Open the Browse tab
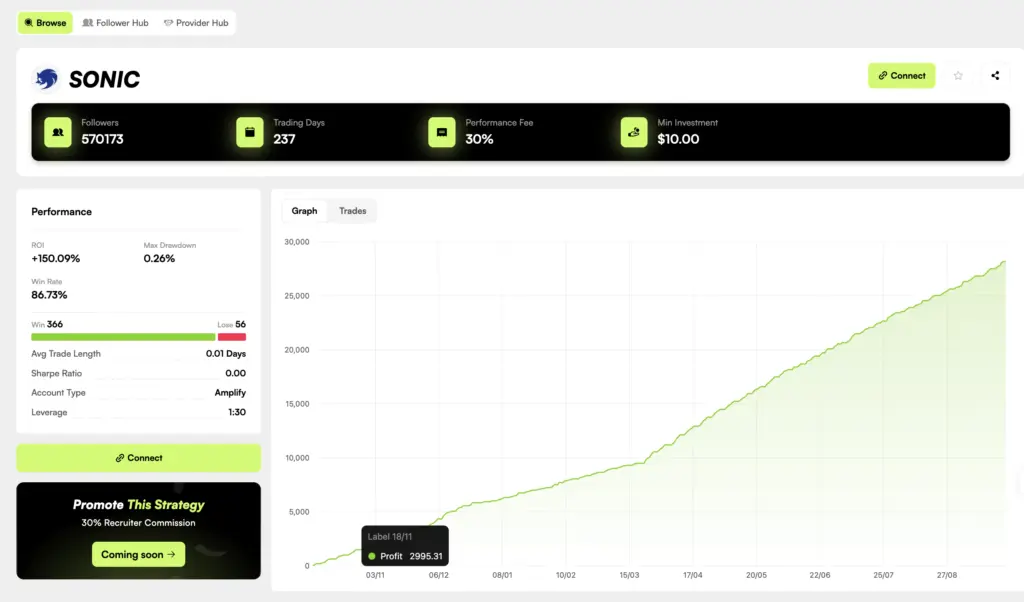 pos(45,23)
